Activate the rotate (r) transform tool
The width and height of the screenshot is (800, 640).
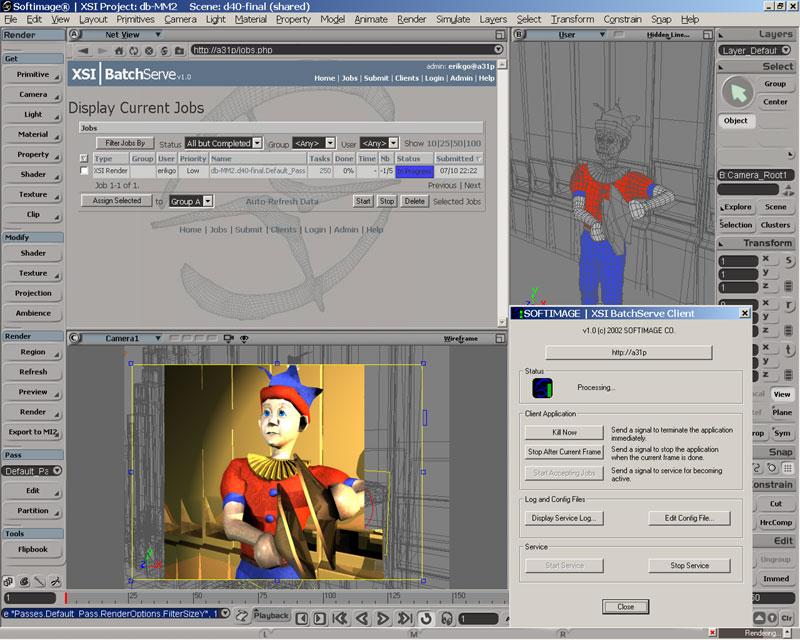pos(788,305)
